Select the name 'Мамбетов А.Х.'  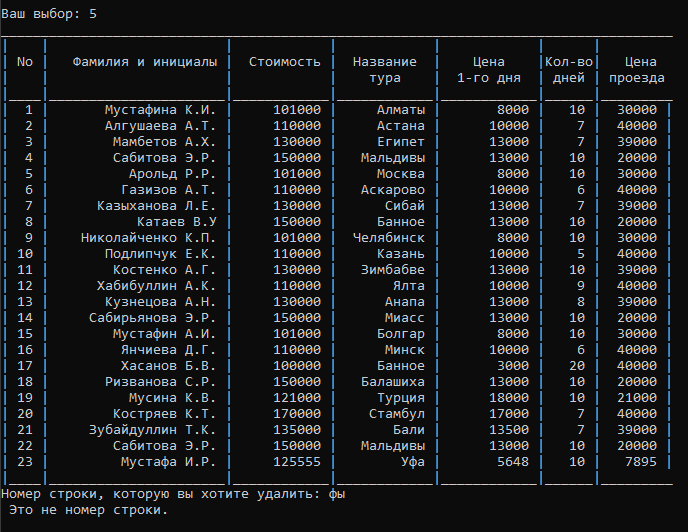tap(165, 142)
